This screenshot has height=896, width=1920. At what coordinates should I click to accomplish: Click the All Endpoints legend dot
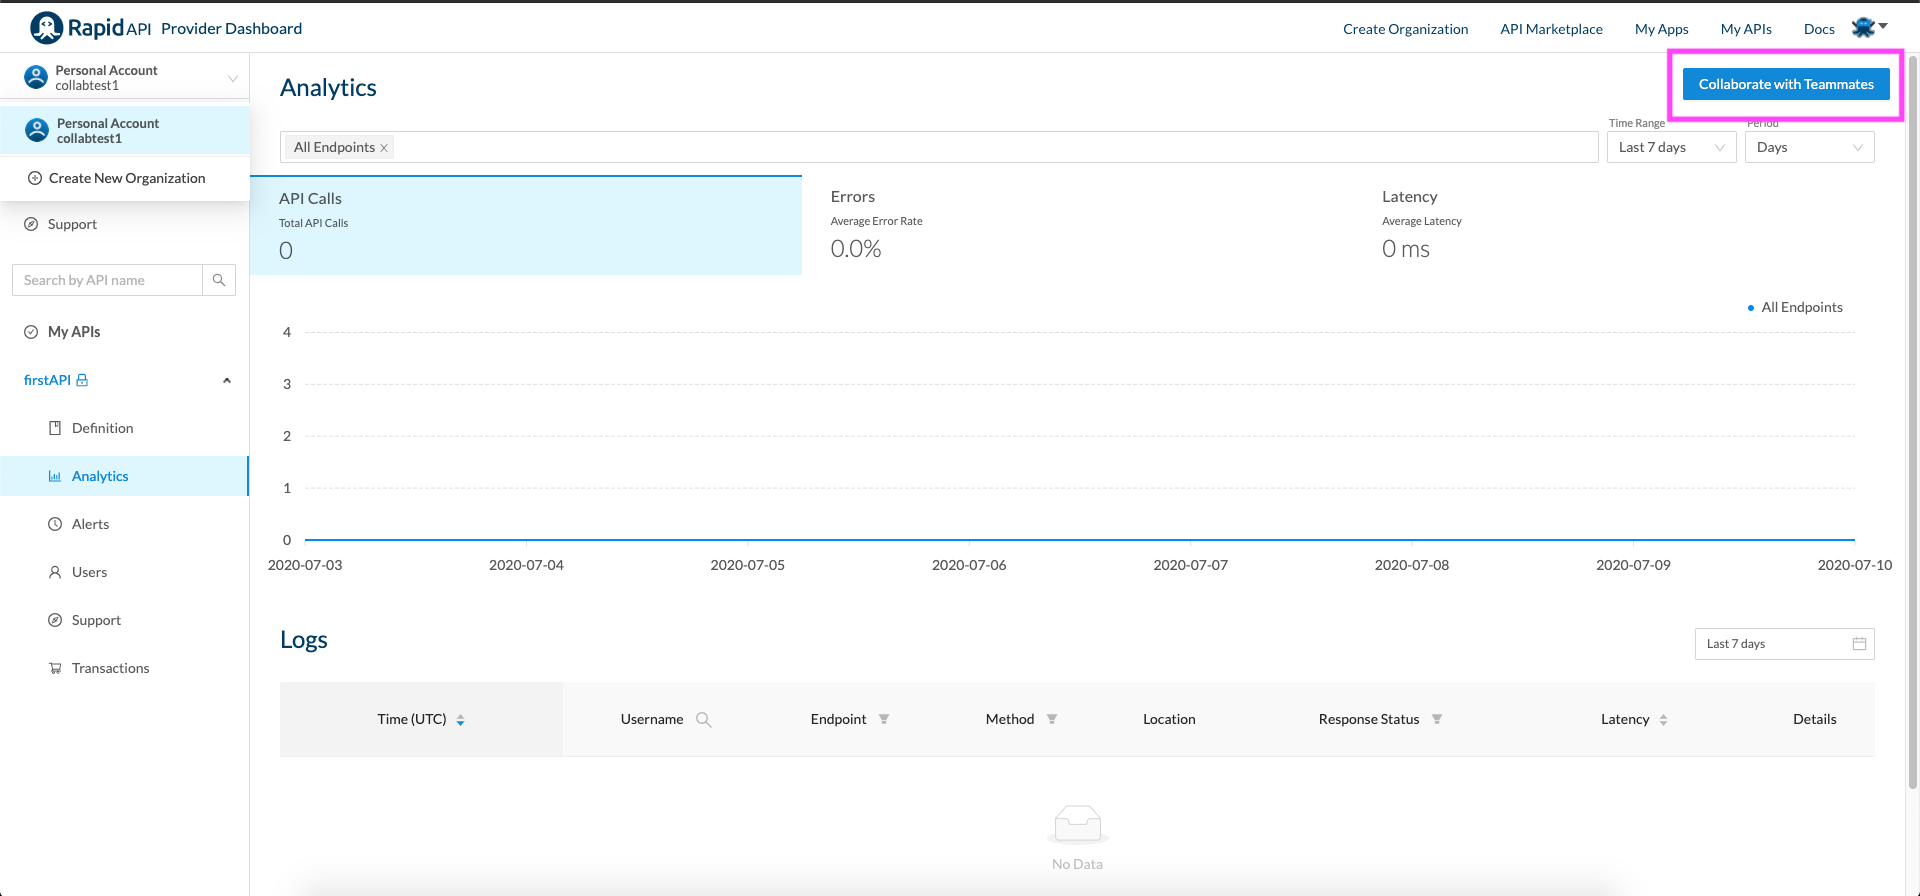point(1750,308)
